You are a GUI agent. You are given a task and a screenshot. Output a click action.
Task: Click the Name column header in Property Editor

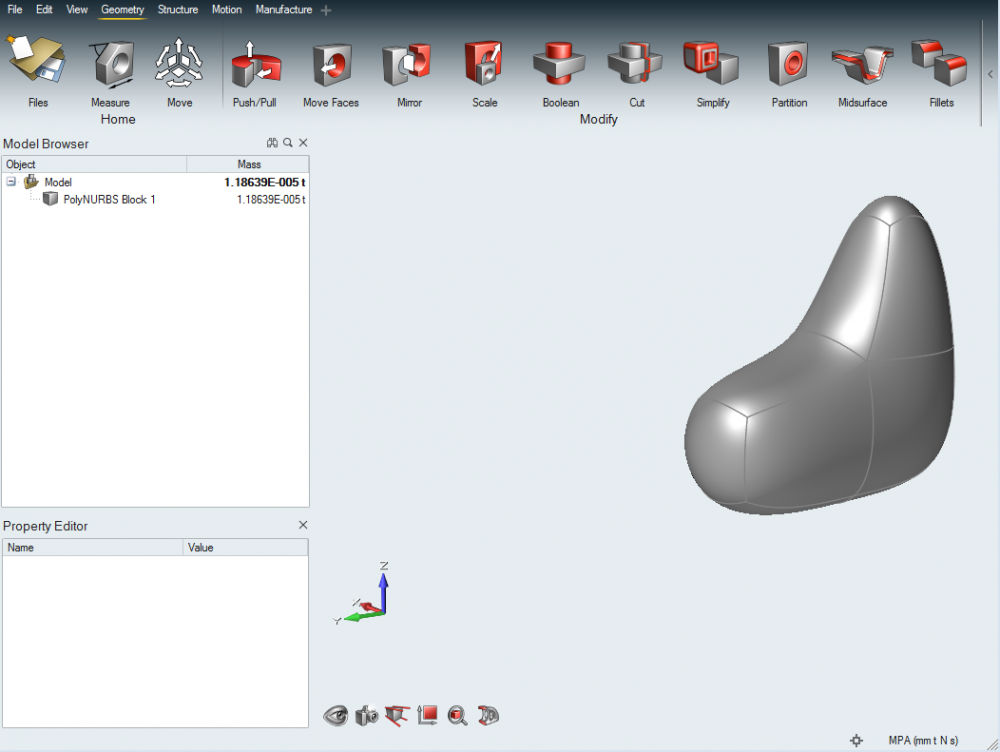[92, 547]
